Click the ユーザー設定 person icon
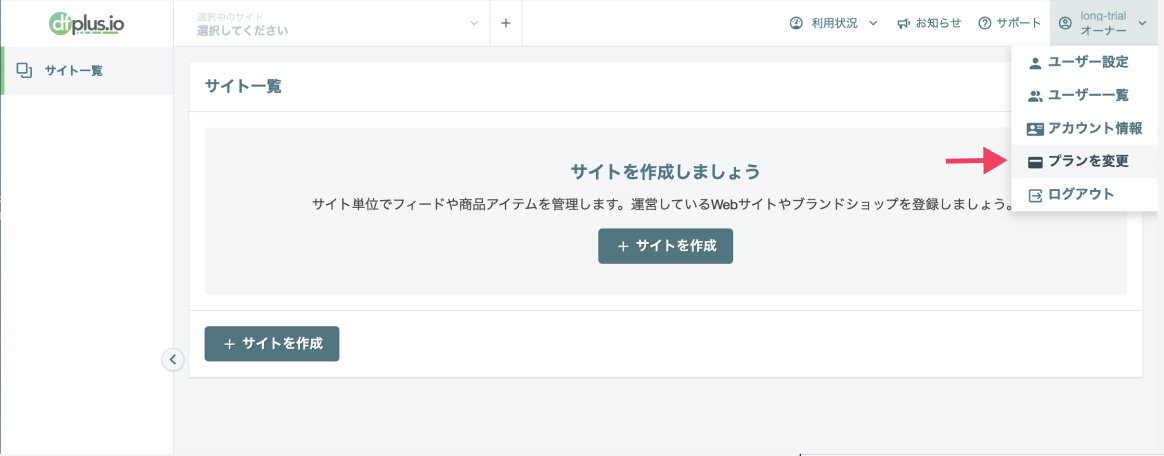This screenshot has width=1164, height=456. (1035, 64)
